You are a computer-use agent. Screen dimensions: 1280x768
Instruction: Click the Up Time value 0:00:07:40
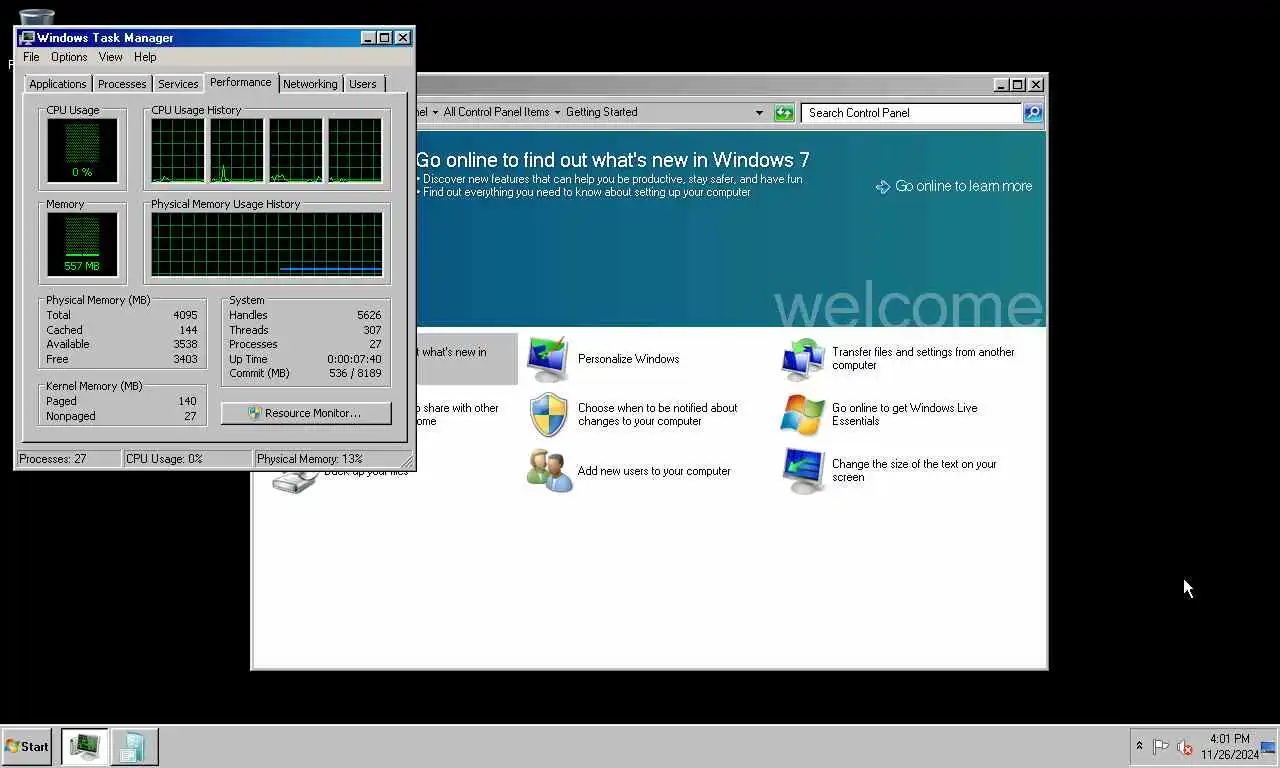[x=354, y=359]
